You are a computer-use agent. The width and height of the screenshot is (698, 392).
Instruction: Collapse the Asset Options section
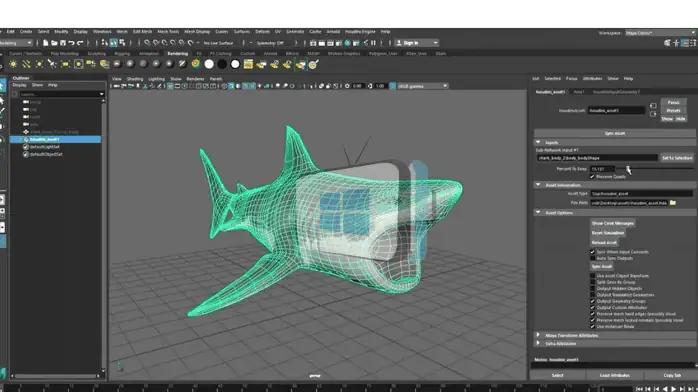pos(538,213)
